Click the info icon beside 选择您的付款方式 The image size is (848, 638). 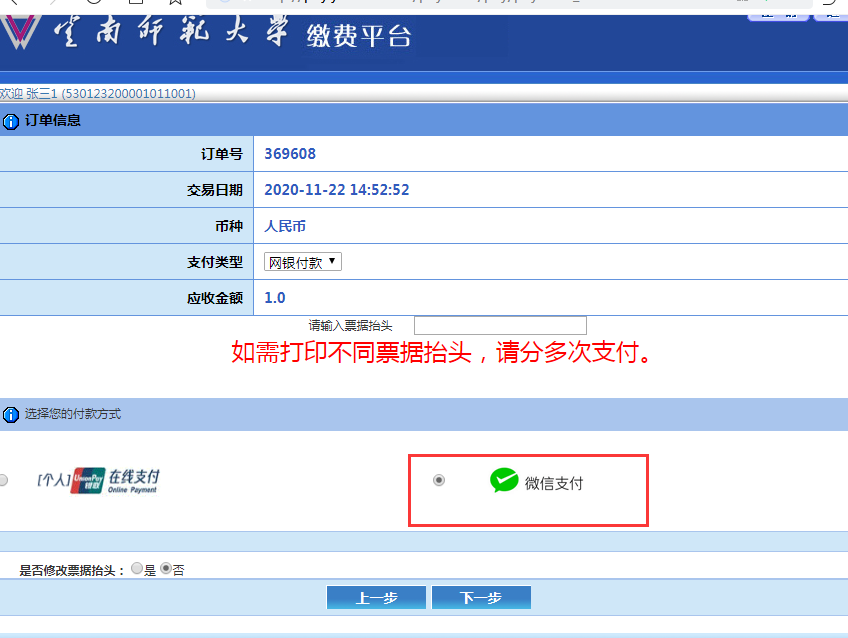10,415
